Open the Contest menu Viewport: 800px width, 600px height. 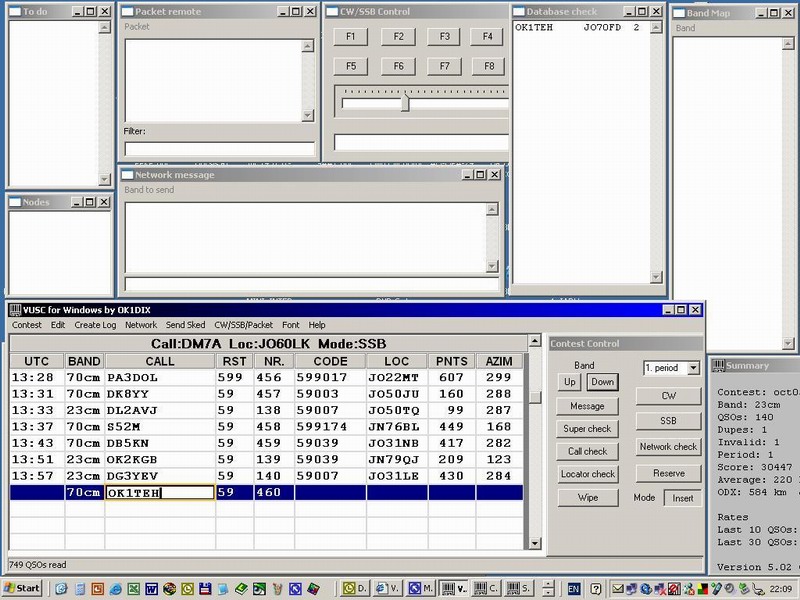(27, 325)
